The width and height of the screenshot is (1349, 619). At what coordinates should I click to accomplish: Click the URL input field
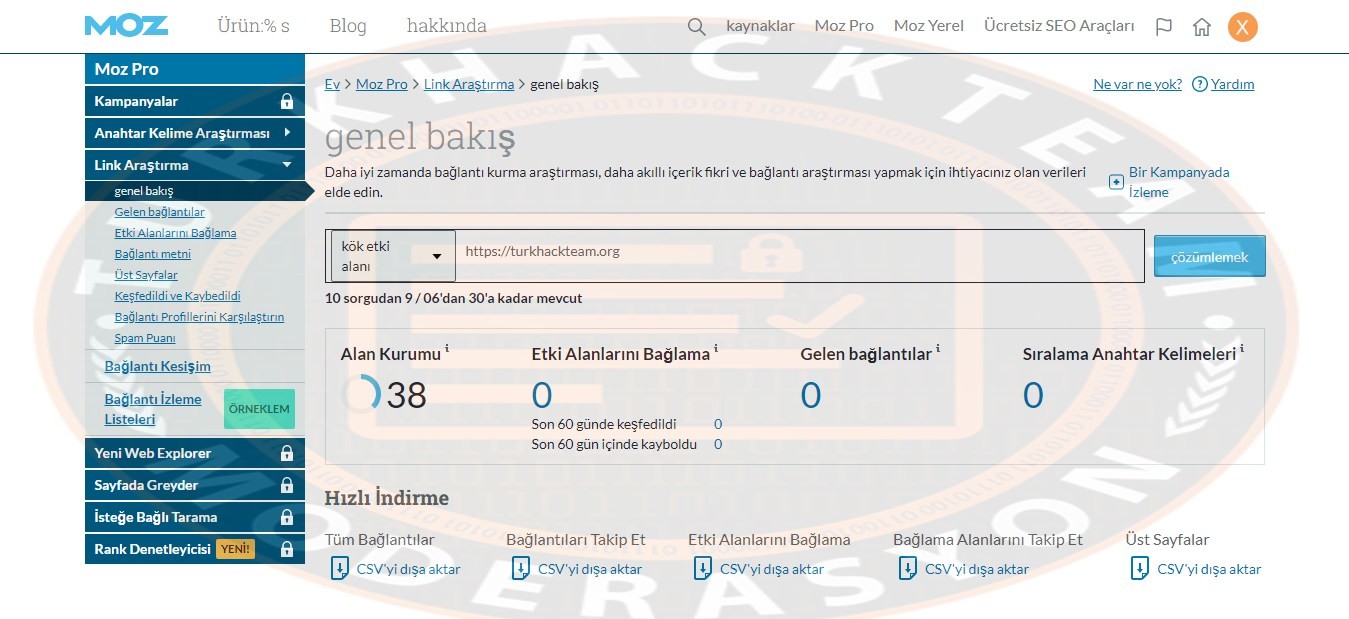coord(800,256)
